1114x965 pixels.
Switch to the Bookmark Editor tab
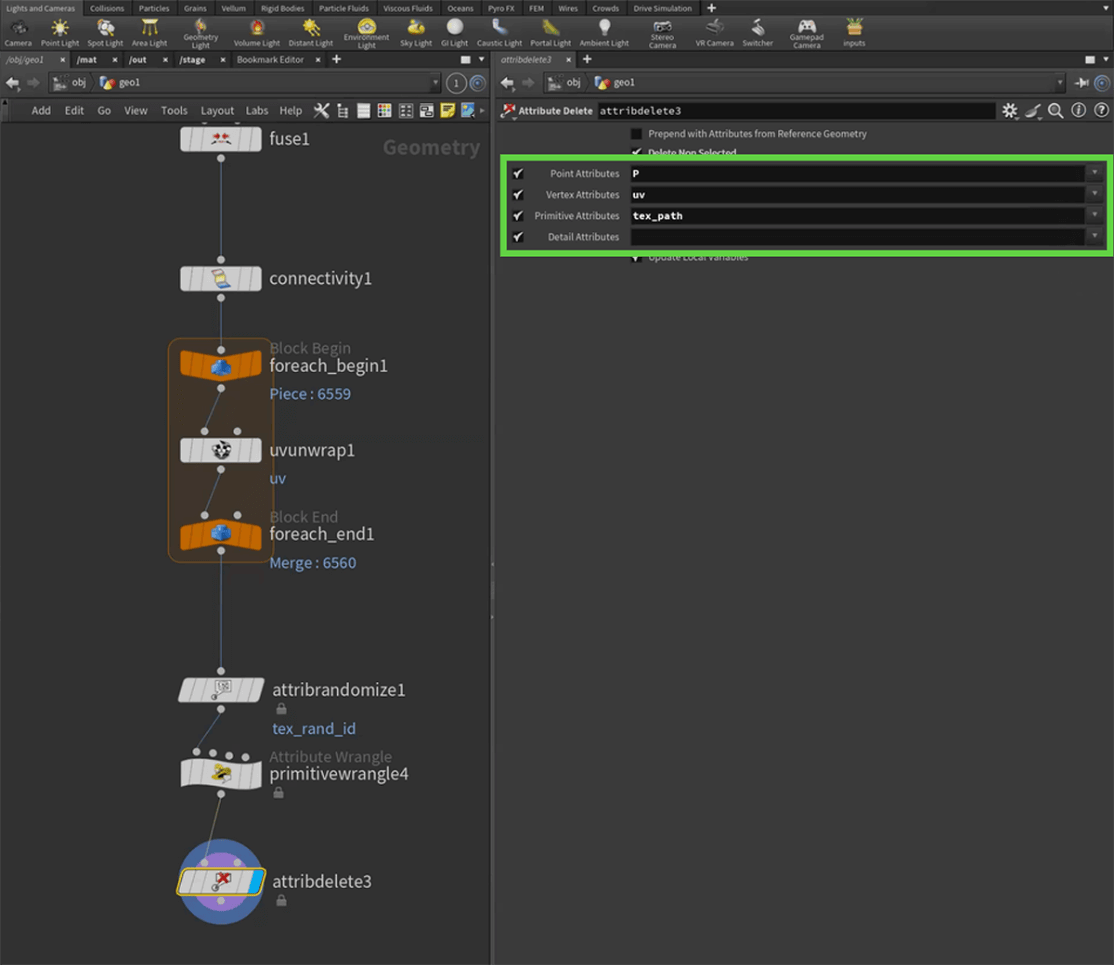coord(270,60)
